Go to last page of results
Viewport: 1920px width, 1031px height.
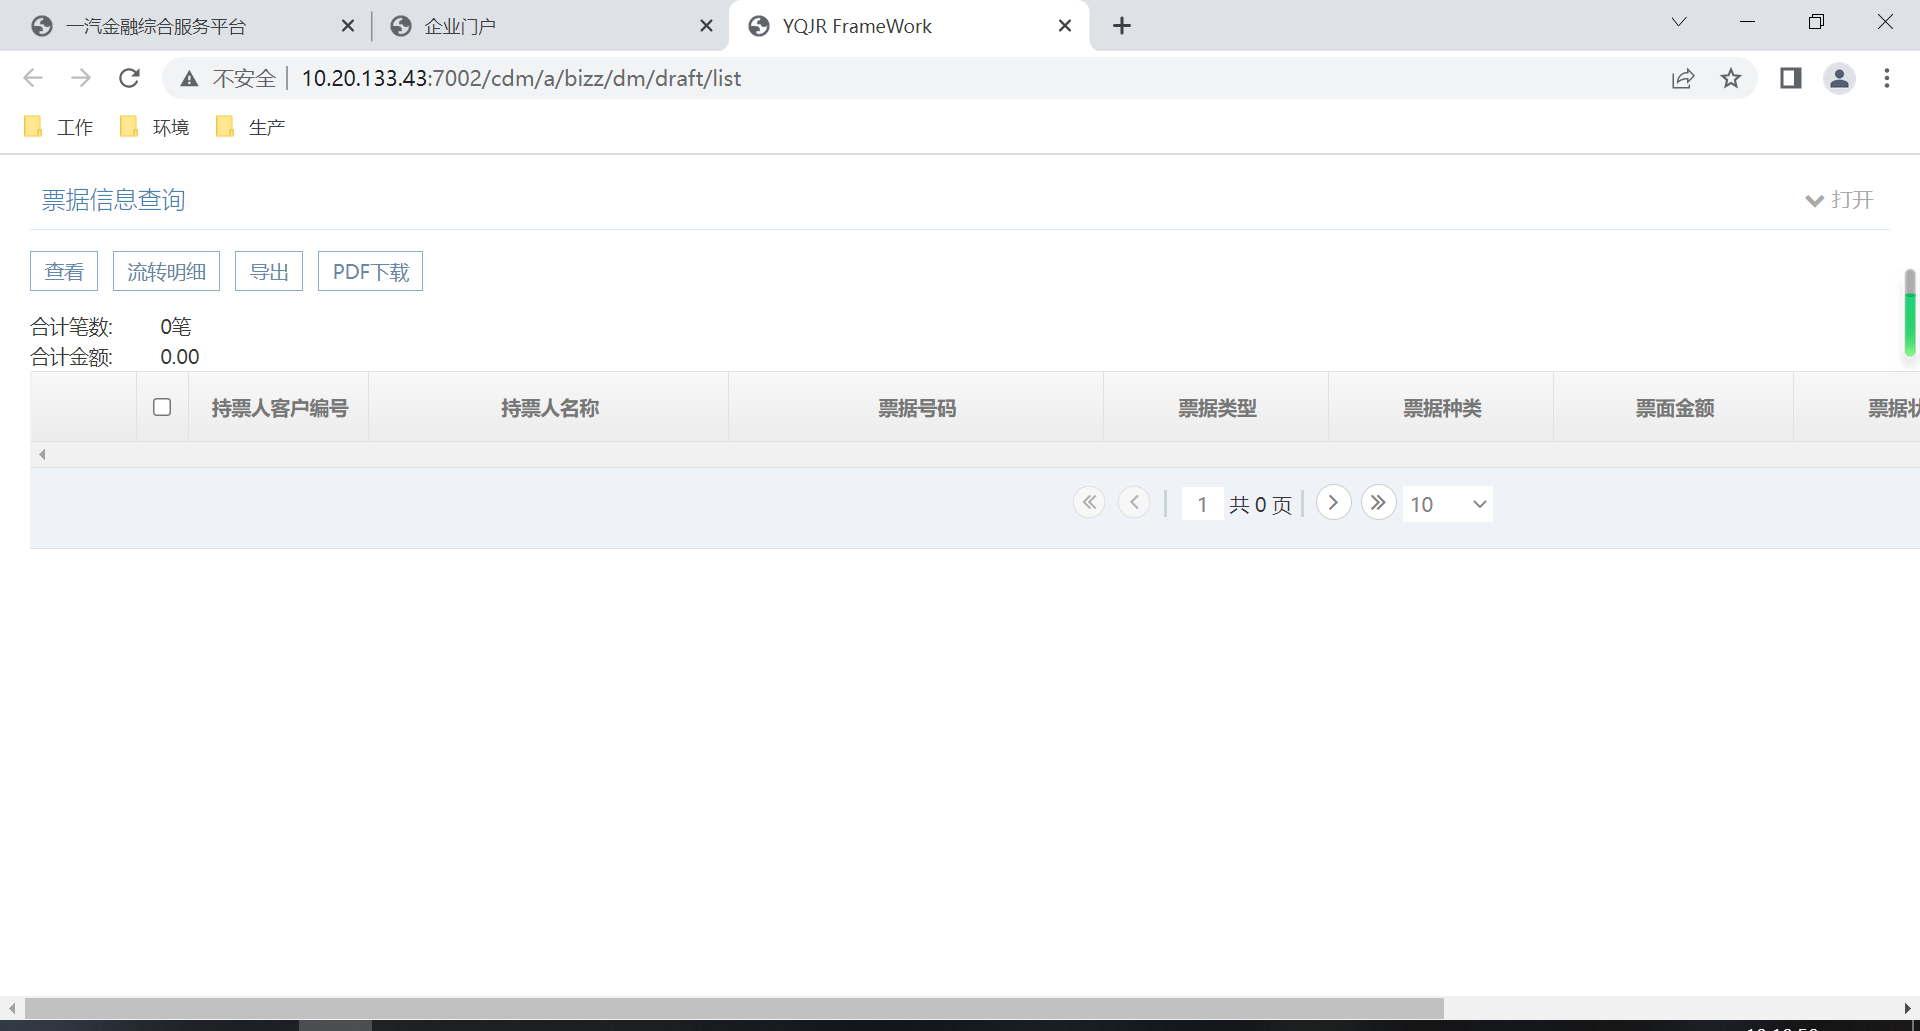coord(1379,502)
